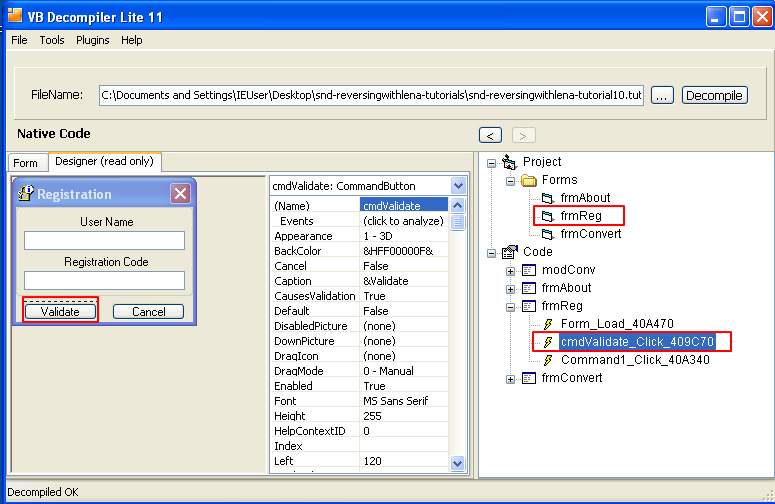This screenshot has width=775, height=504.
Task: Click the frmConvert module icon under Code
Action: pyautogui.click(x=529, y=378)
